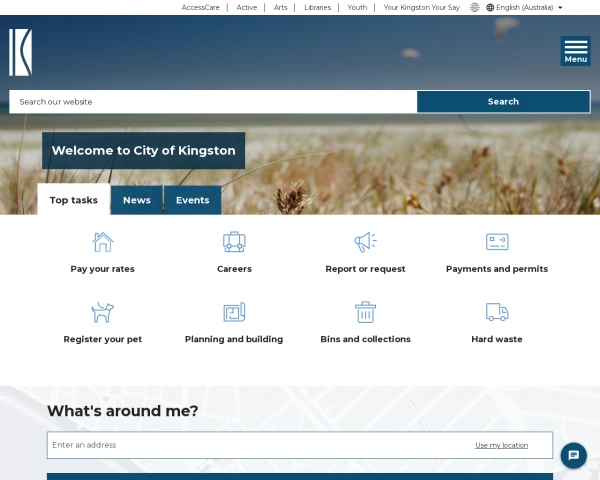Click the Use my location link
The width and height of the screenshot is (600, 480).
coord(501,445)
